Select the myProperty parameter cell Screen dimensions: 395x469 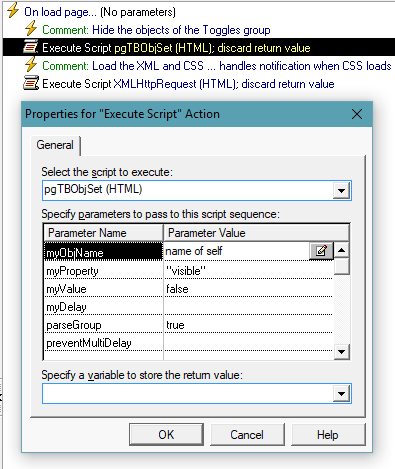click(x=103, y=271)
